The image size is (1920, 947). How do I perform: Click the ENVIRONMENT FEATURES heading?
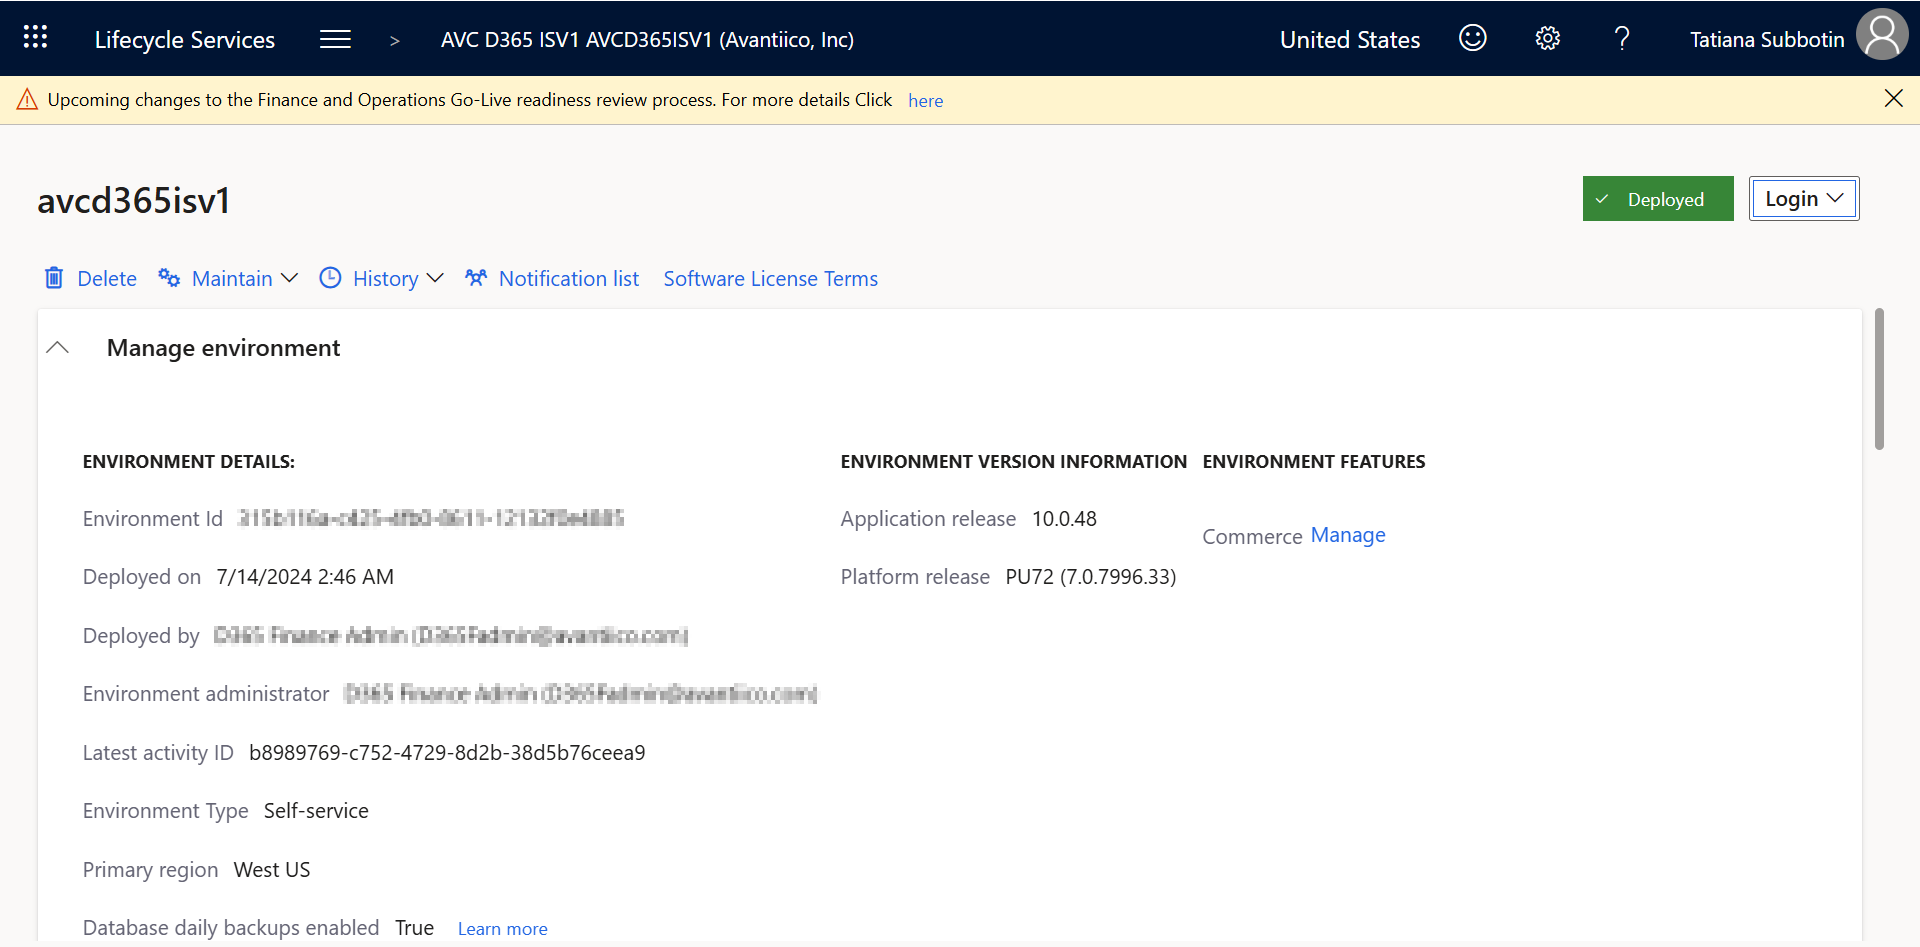[x=1313, y=461]
